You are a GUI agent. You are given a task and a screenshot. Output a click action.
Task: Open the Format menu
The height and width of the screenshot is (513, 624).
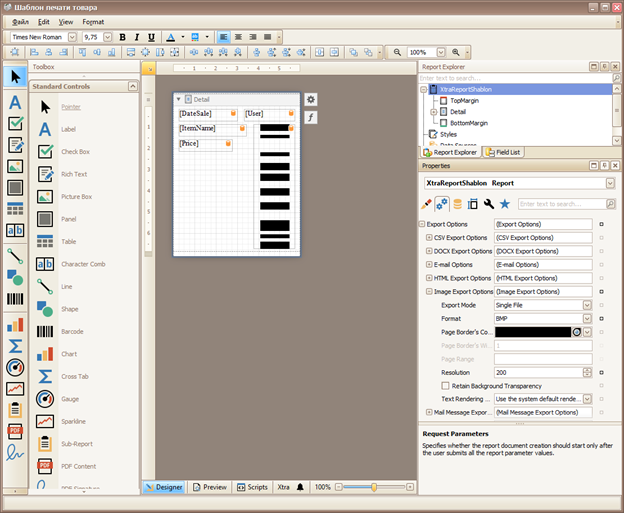(93, 22)
